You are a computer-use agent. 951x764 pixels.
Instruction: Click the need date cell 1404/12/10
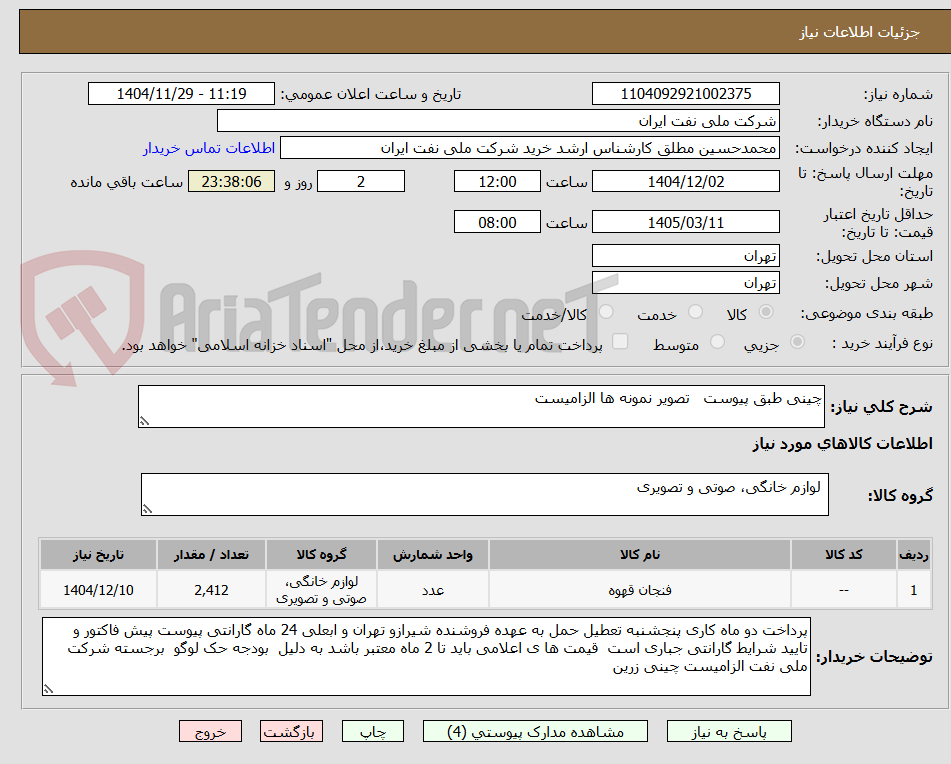coord(98,589)
